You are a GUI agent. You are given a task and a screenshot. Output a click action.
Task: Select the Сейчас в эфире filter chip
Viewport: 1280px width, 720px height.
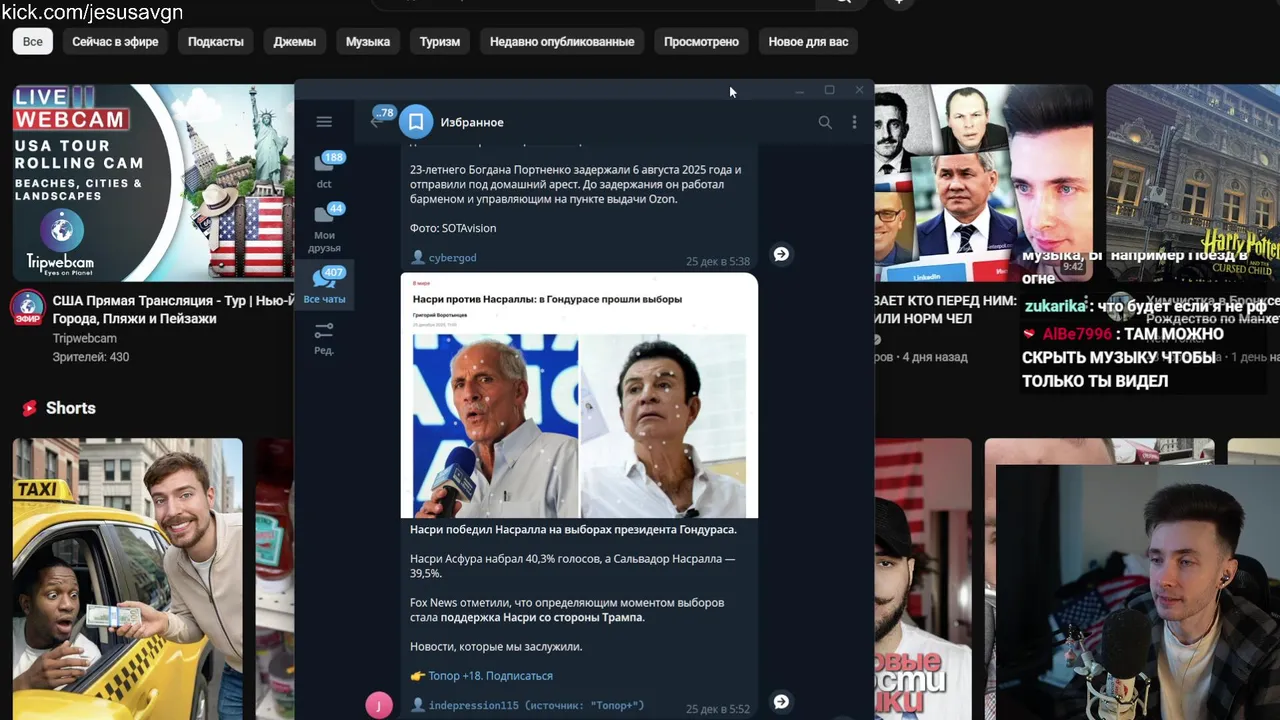coord(115,41)
